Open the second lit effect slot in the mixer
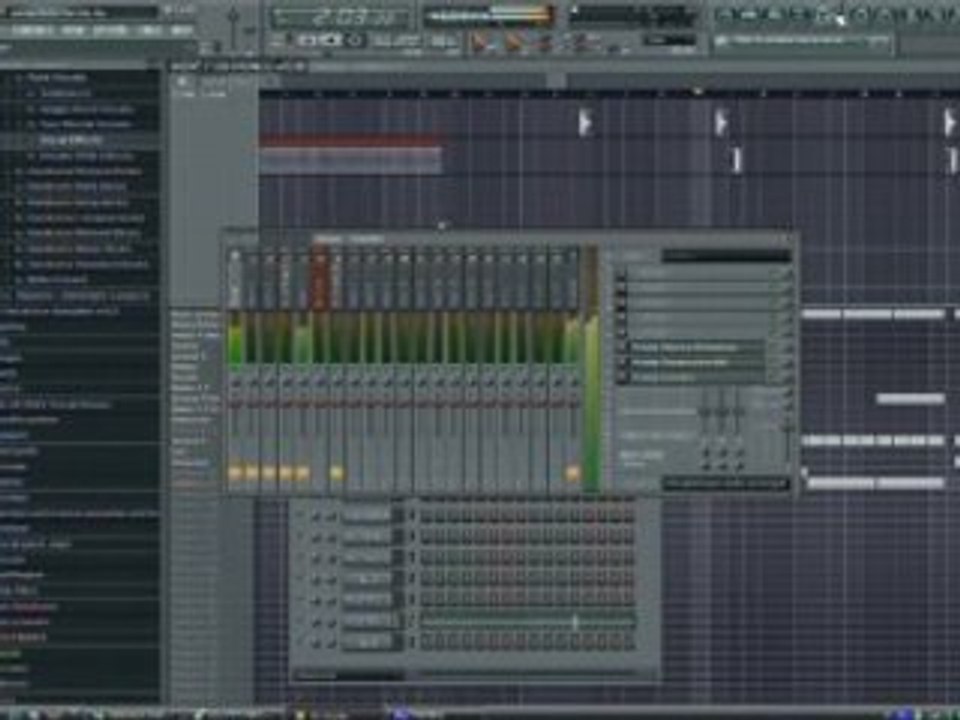 tap(697, 362)
